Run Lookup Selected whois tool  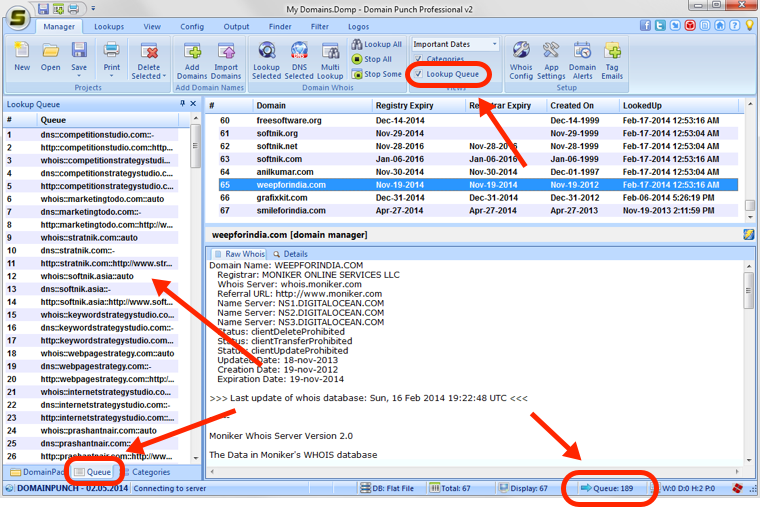click(x=267, y=60)
